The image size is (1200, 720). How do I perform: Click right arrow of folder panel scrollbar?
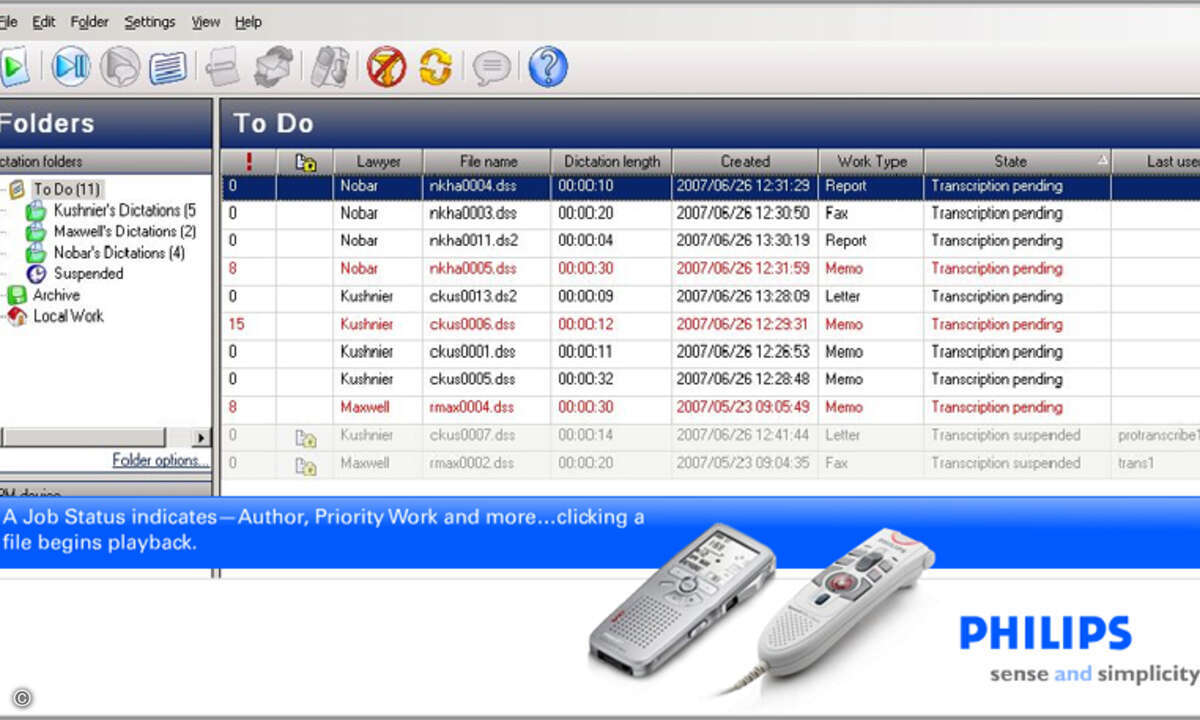click(201, 438)
